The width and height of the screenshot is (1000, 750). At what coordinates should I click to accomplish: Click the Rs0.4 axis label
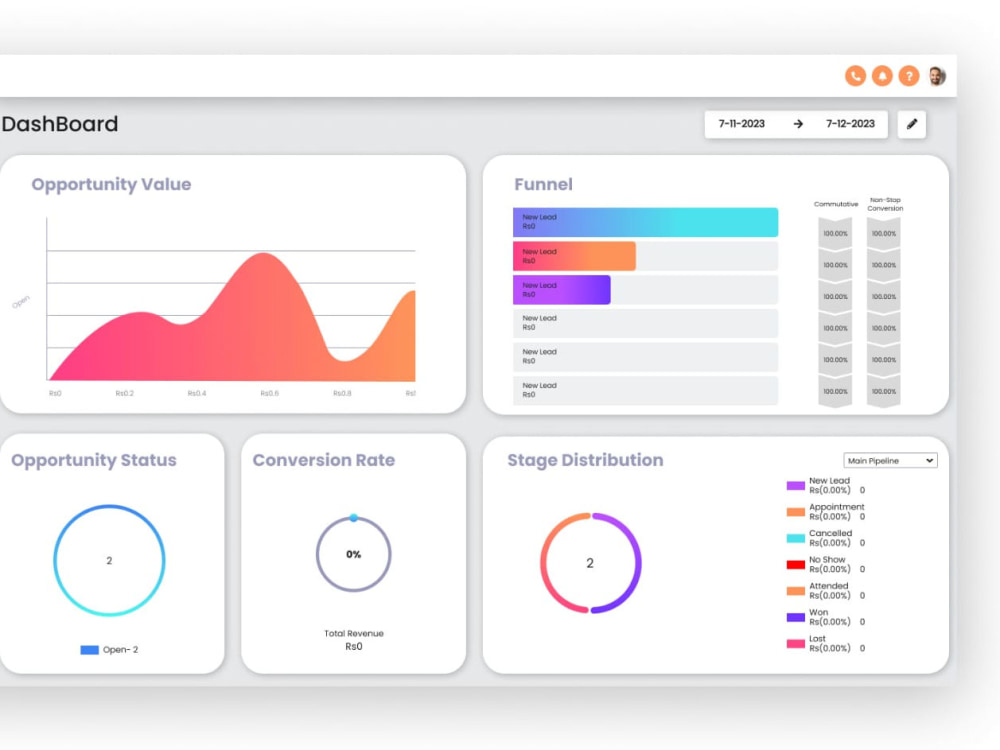click(196, 393)
